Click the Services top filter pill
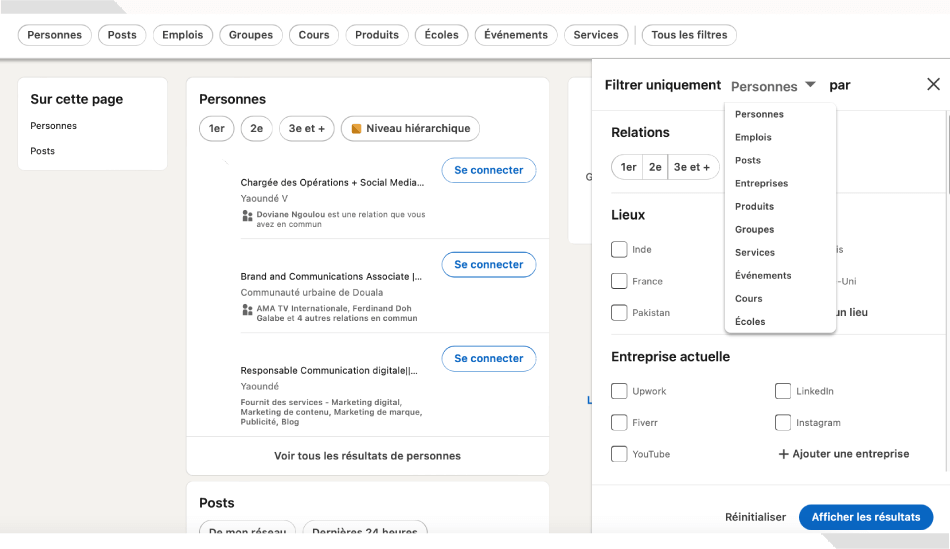The image size is (950, 549). click(x=596, y=35)
